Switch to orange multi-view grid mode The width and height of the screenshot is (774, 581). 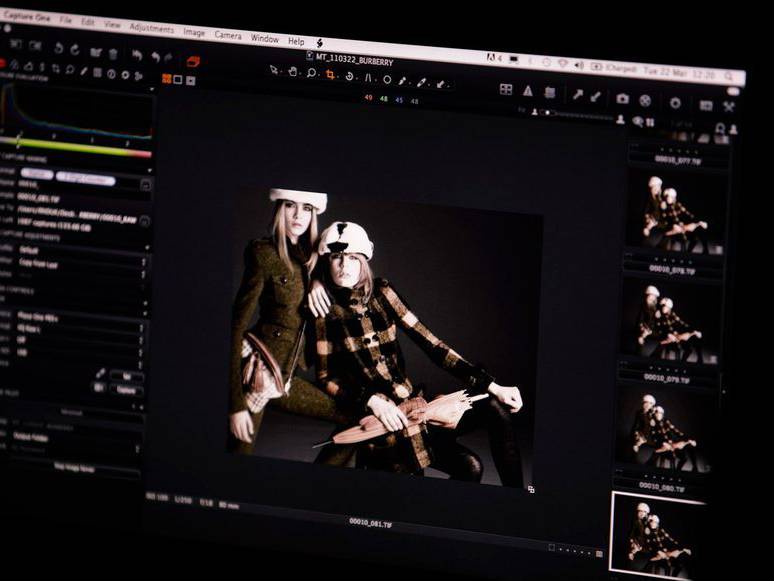[166, 78]
